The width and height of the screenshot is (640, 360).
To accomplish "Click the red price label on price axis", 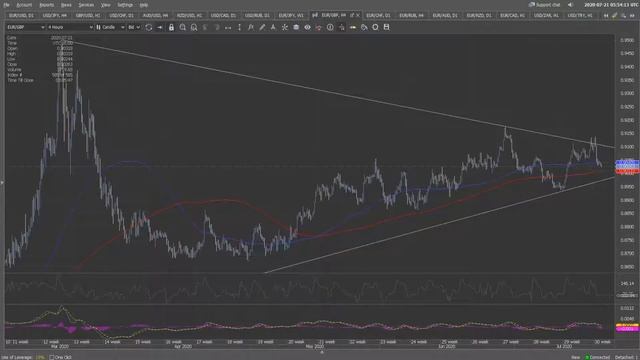I will pyautogui.click(x=627, y=172).
